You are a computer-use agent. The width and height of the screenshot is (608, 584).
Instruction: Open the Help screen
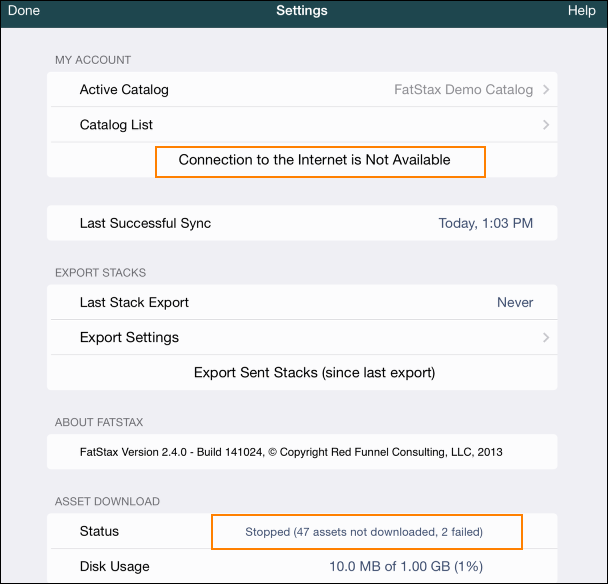(581, 10)
